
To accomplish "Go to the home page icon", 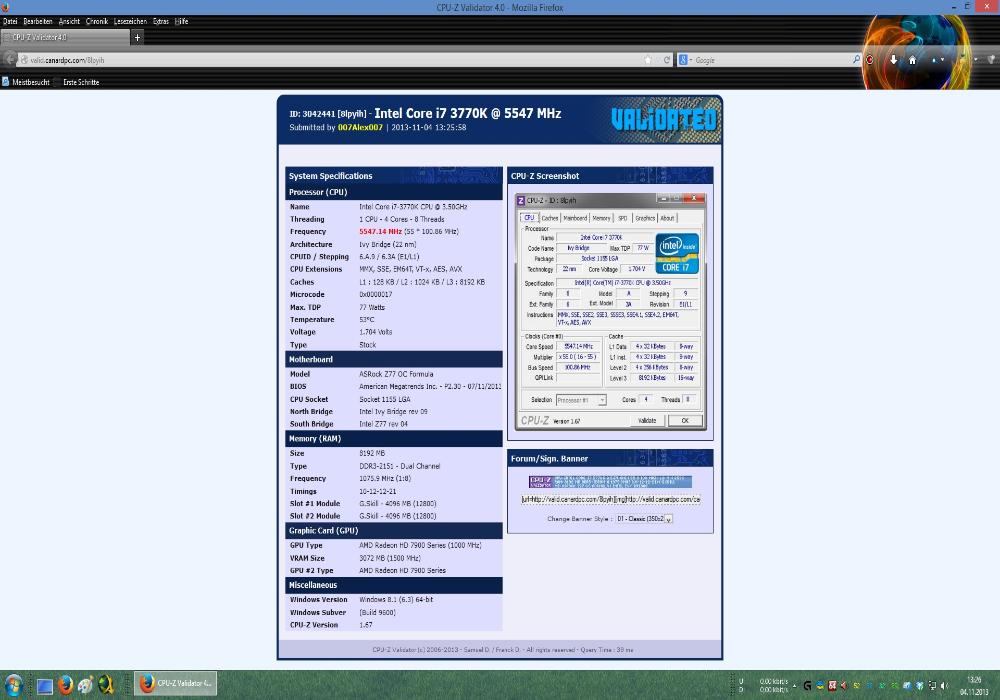I will [913, 60].
